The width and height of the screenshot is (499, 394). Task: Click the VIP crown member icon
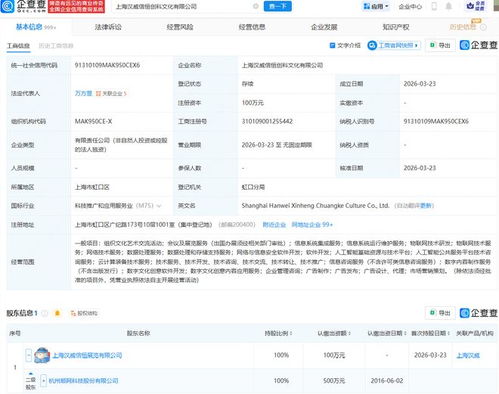pos(476,6)
